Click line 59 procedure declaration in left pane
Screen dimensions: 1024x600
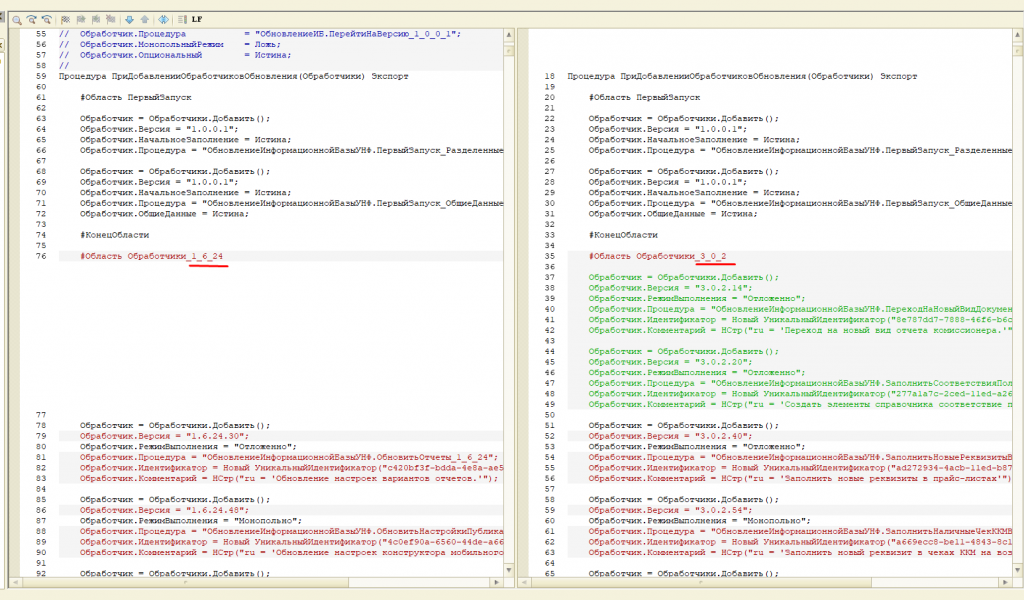point(233,76)
